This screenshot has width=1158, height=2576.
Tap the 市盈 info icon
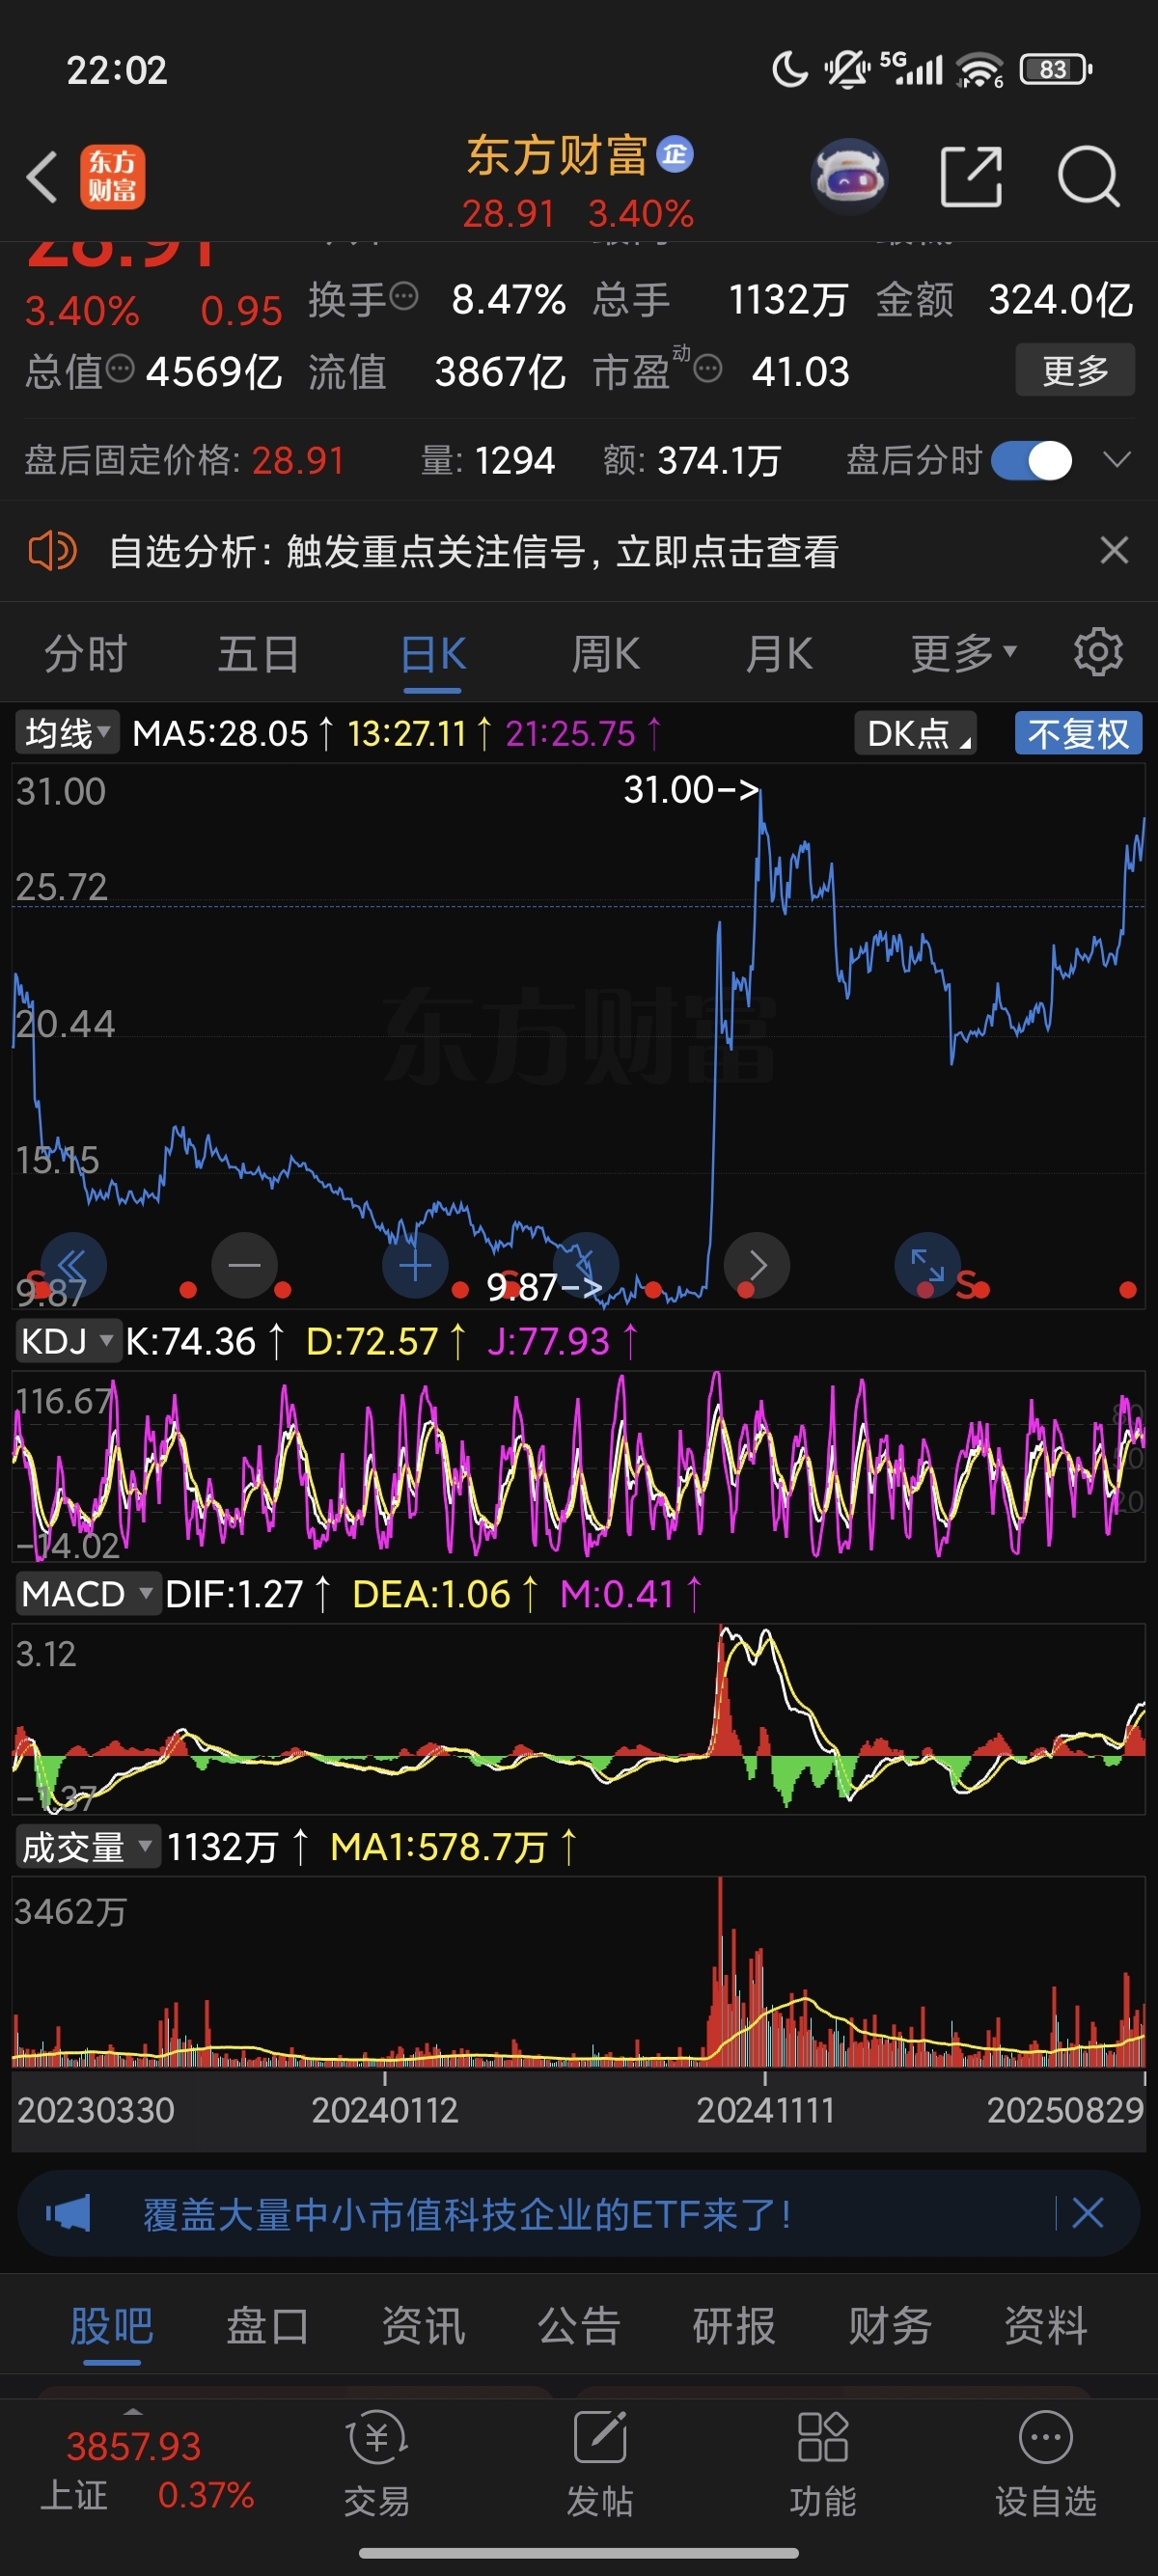click(707, 370)
